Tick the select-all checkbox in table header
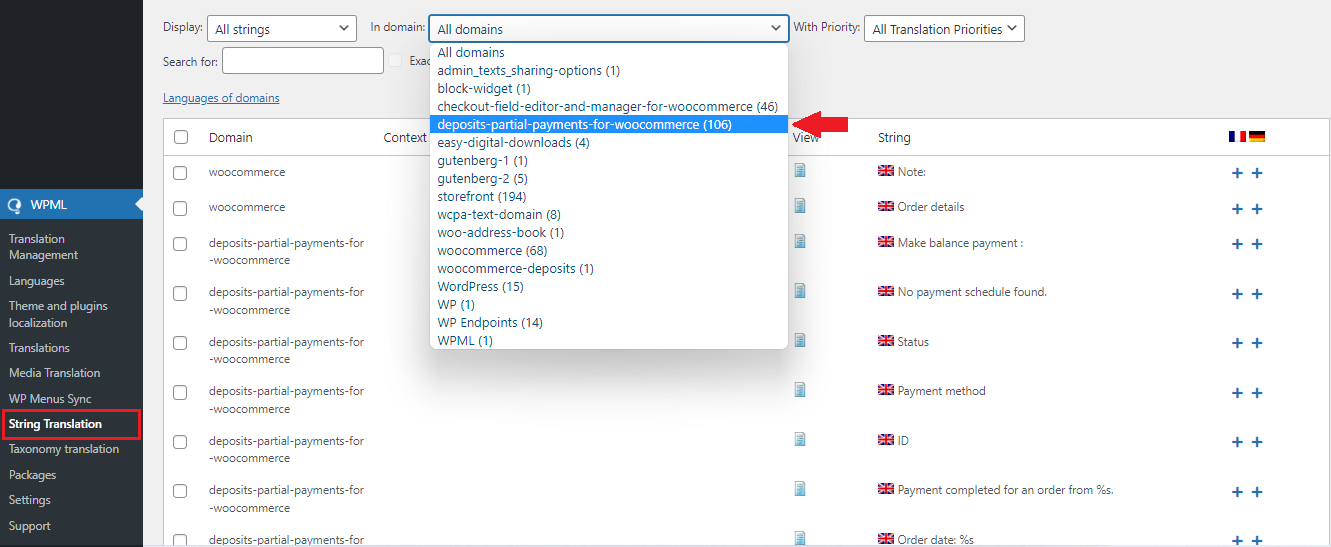 [181, 137]
